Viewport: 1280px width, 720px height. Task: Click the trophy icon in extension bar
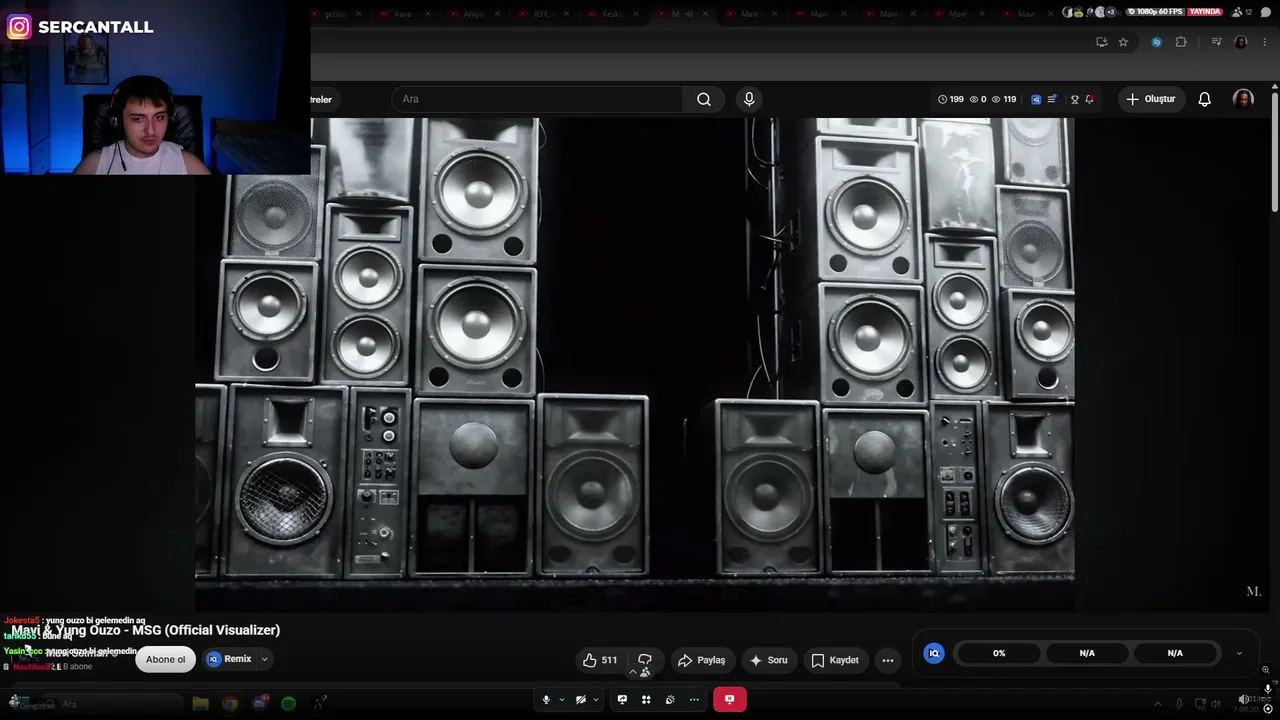point(1075,99)
